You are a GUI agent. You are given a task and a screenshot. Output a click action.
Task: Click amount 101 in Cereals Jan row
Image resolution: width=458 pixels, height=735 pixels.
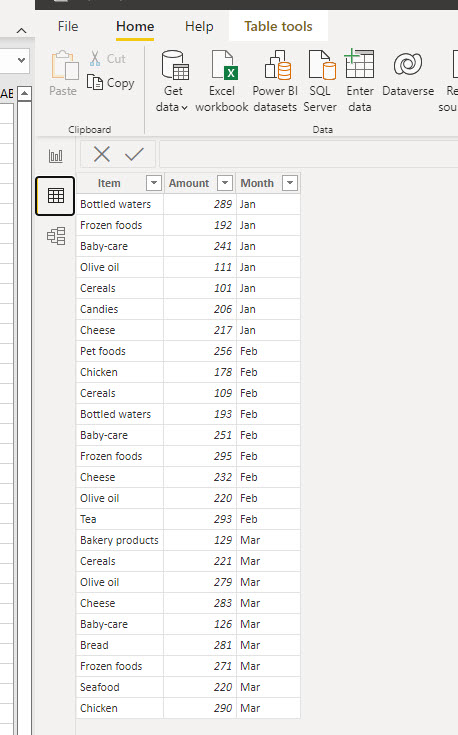(223, 288)
